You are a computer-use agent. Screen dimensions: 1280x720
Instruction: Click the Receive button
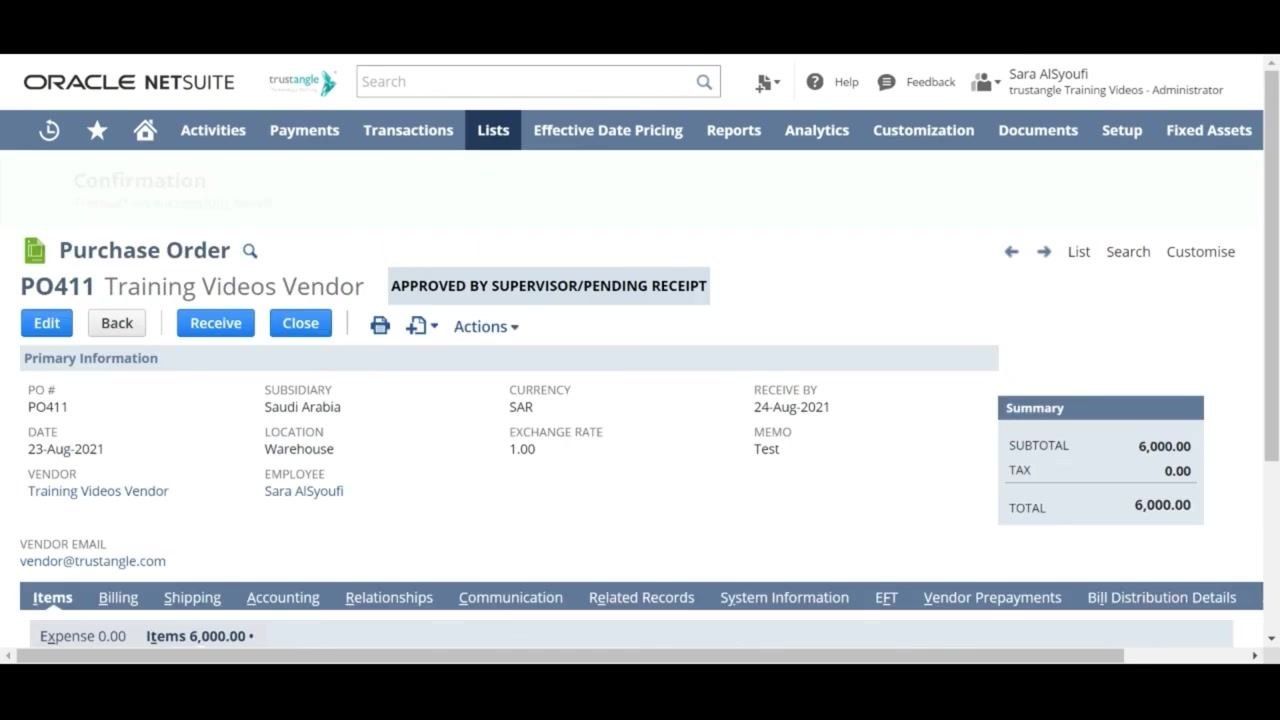216,323
